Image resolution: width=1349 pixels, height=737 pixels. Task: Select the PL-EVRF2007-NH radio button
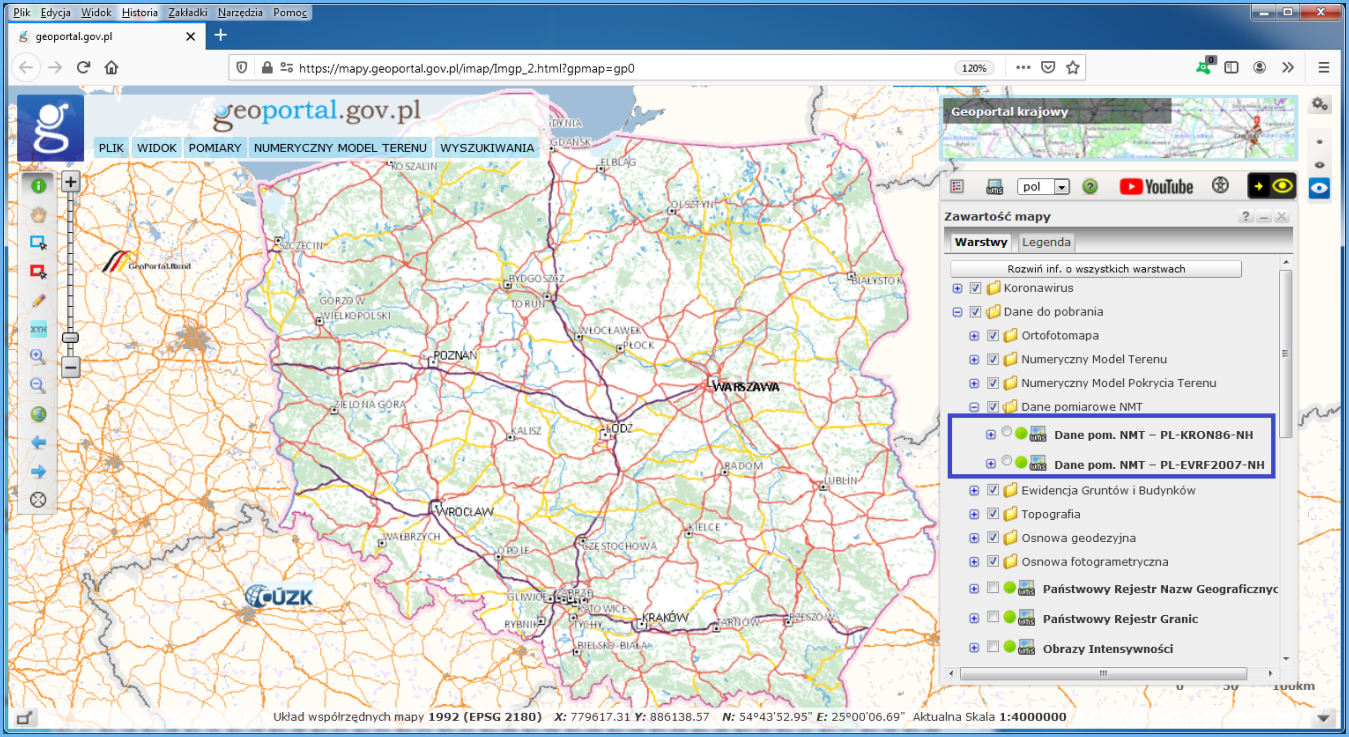[1006, 462]
